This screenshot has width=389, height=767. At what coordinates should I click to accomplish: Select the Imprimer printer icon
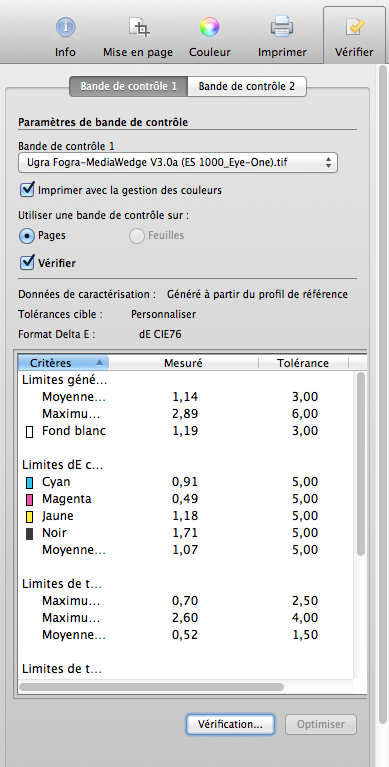click(x=282, y=26)
